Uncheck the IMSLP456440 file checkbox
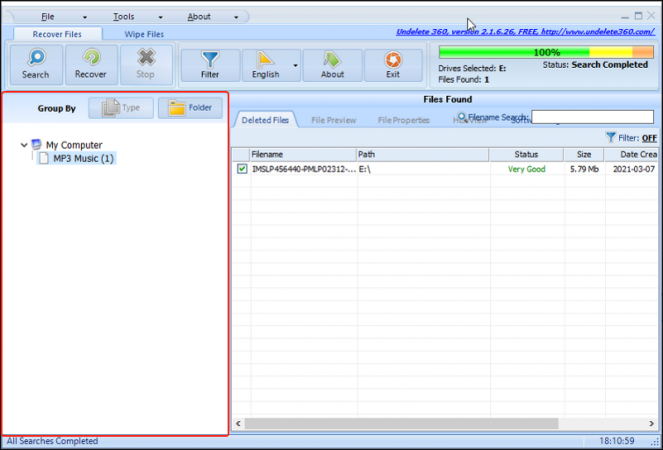Screen dimensions: 663x450 coord(242,170)
